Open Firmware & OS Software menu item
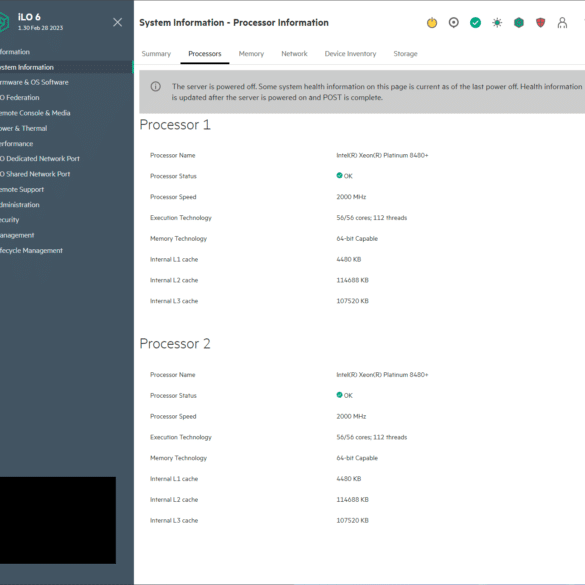Image resolution: width=585 pixels, height=585 pixels. [x=34, y=82]
